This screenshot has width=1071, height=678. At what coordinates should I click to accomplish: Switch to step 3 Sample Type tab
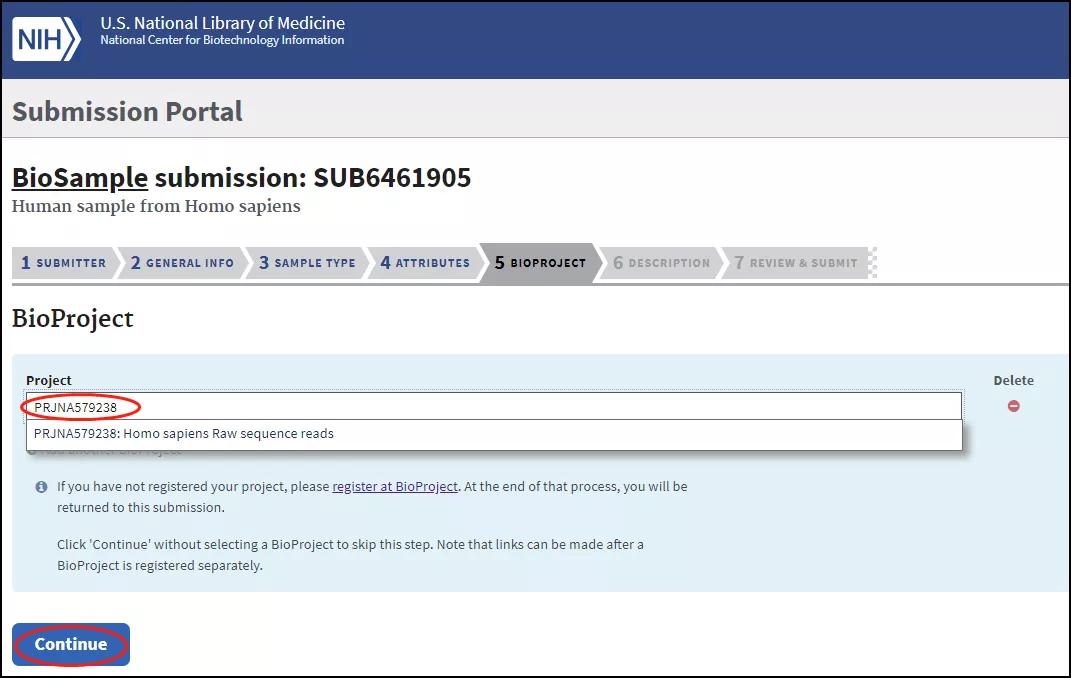307,263
